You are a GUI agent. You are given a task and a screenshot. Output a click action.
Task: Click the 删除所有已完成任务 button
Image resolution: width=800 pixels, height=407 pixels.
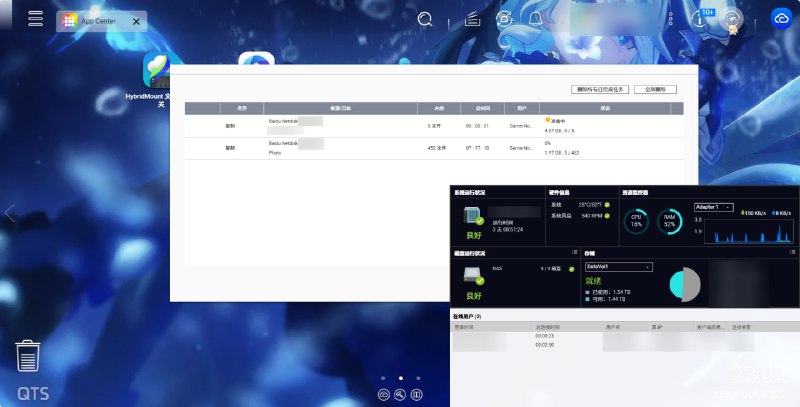click(598, 89)
